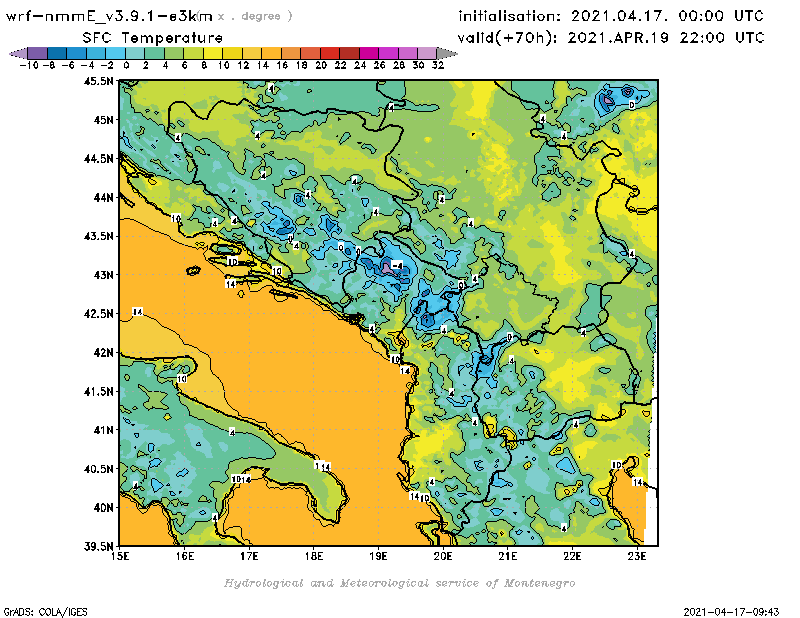The image size is (800, 618).
Task: Click the '16E' longitude label
Action: pos(184,556)
